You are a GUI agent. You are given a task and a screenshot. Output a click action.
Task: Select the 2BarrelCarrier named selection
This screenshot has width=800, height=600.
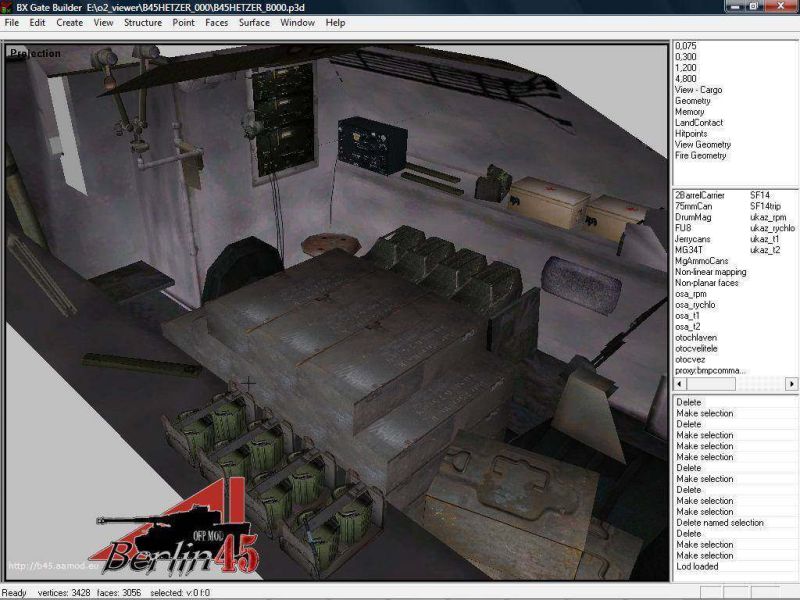click(700, 195)
